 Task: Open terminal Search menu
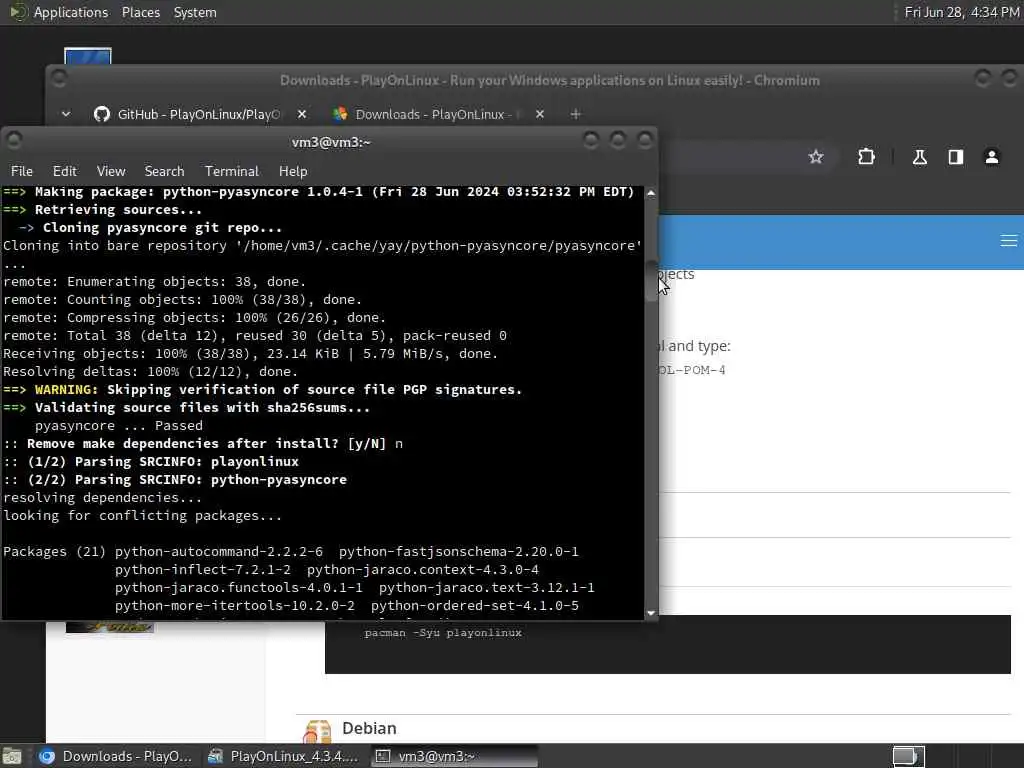(x=164, y=171)
